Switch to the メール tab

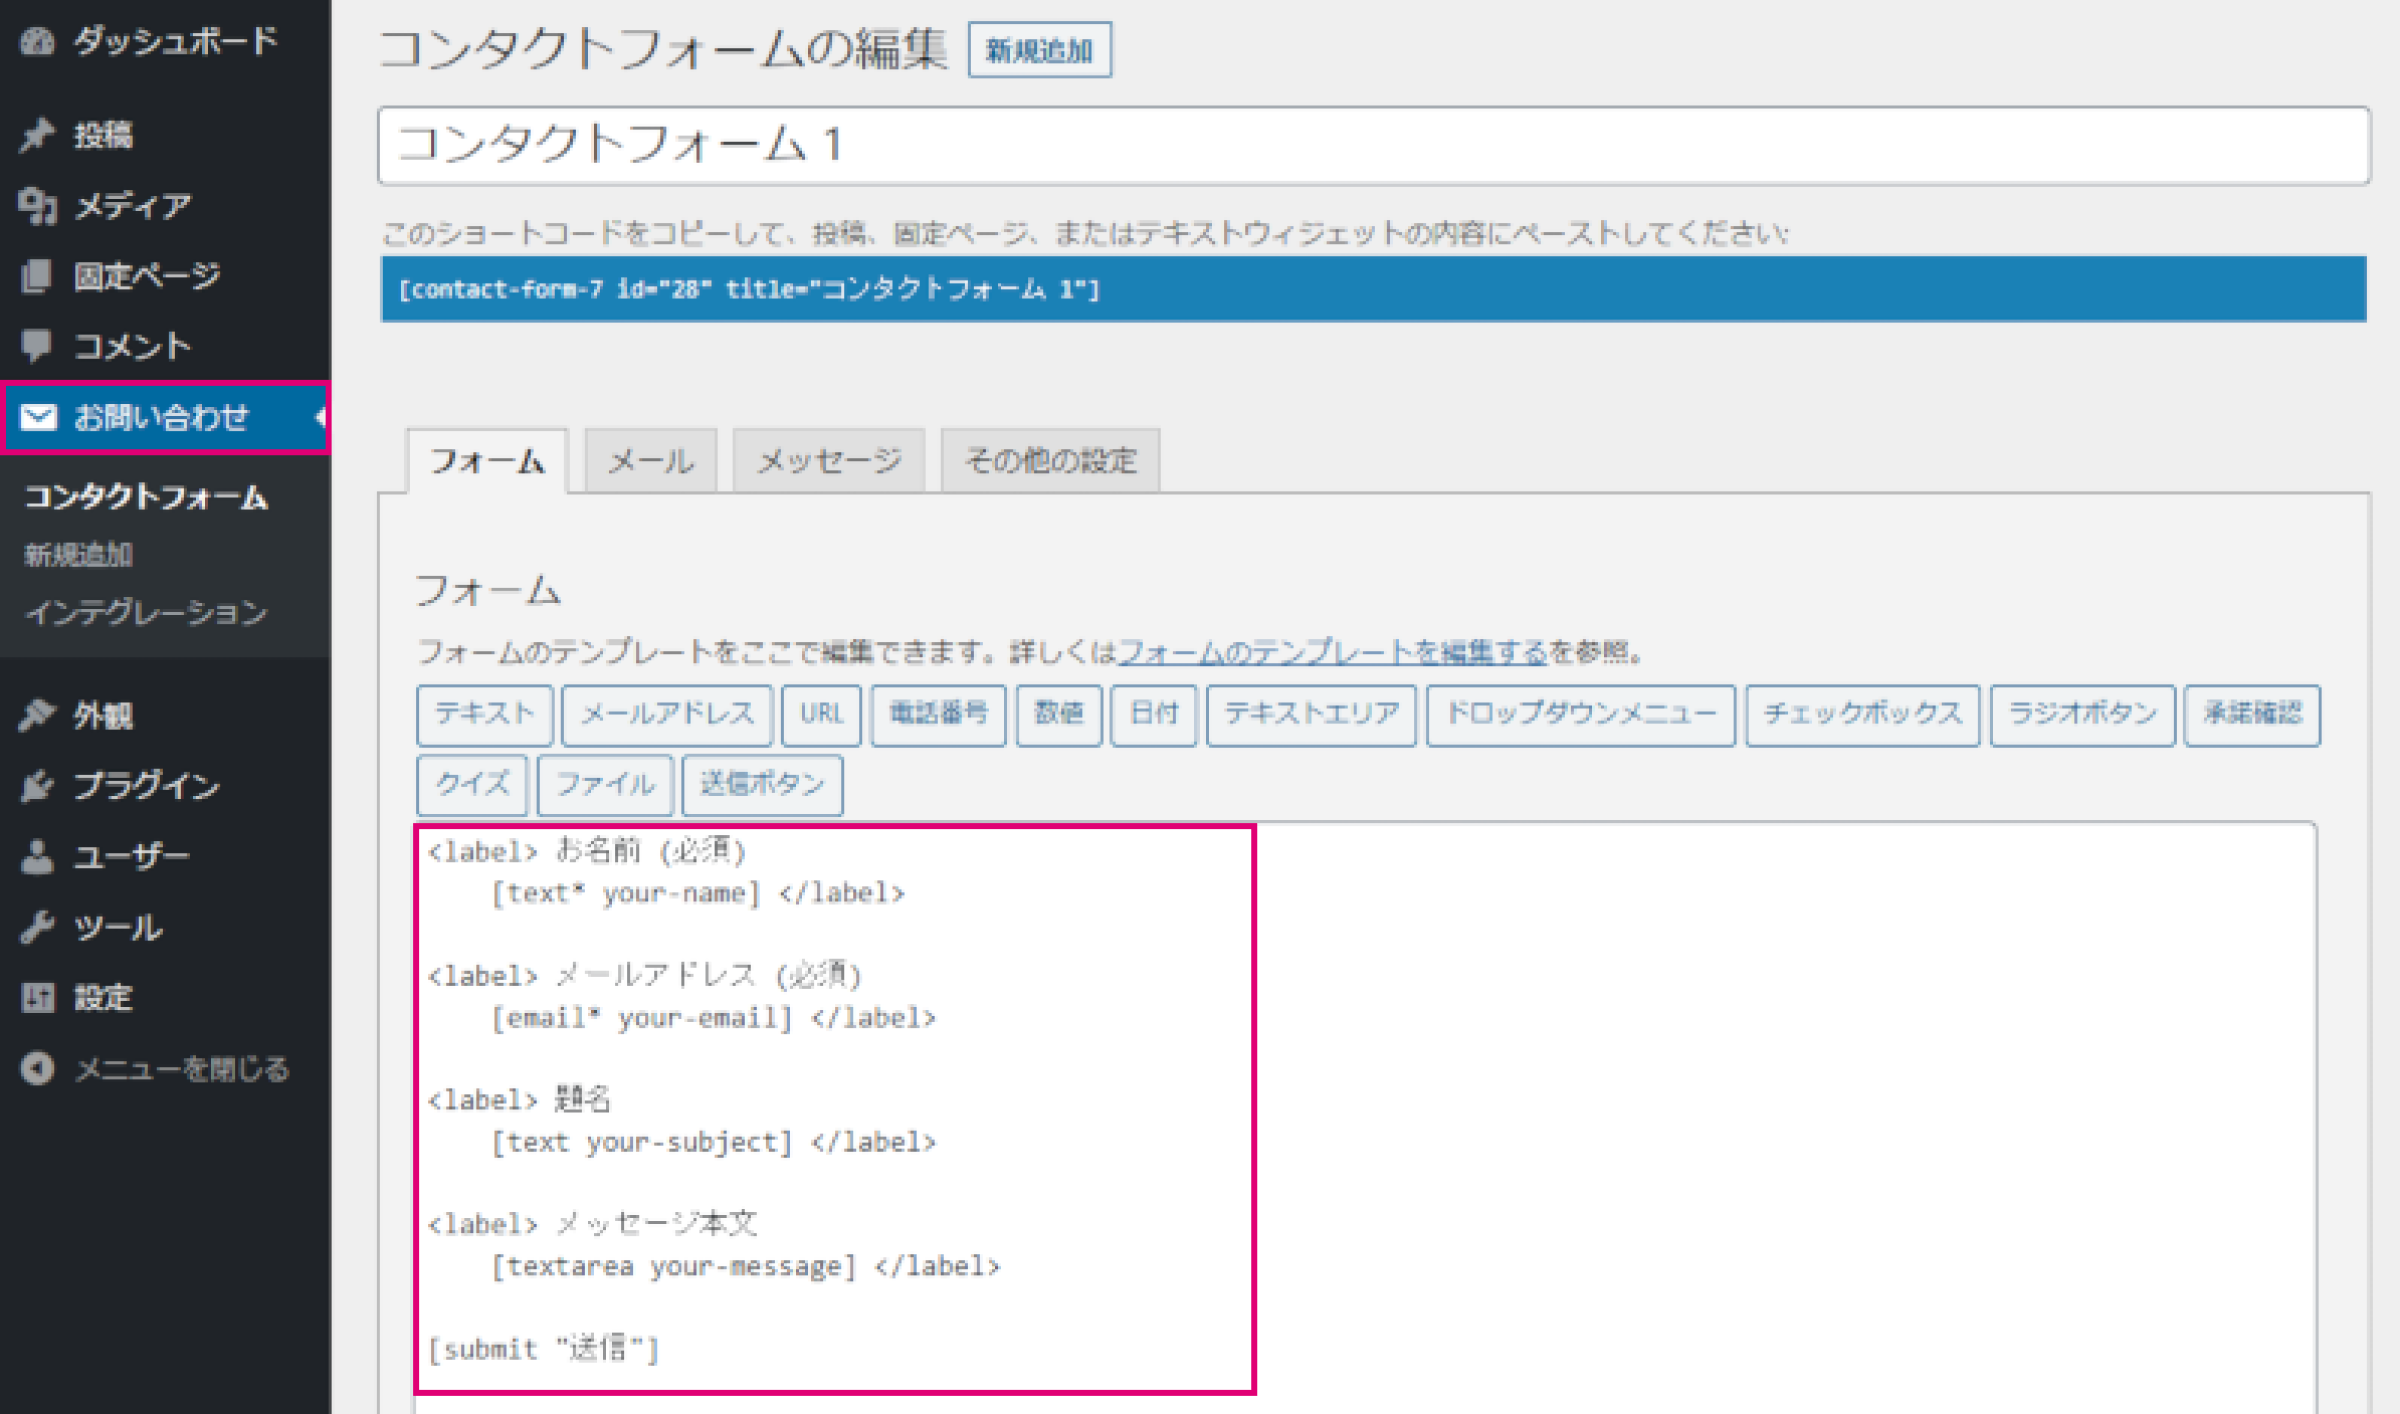point(651,461)
